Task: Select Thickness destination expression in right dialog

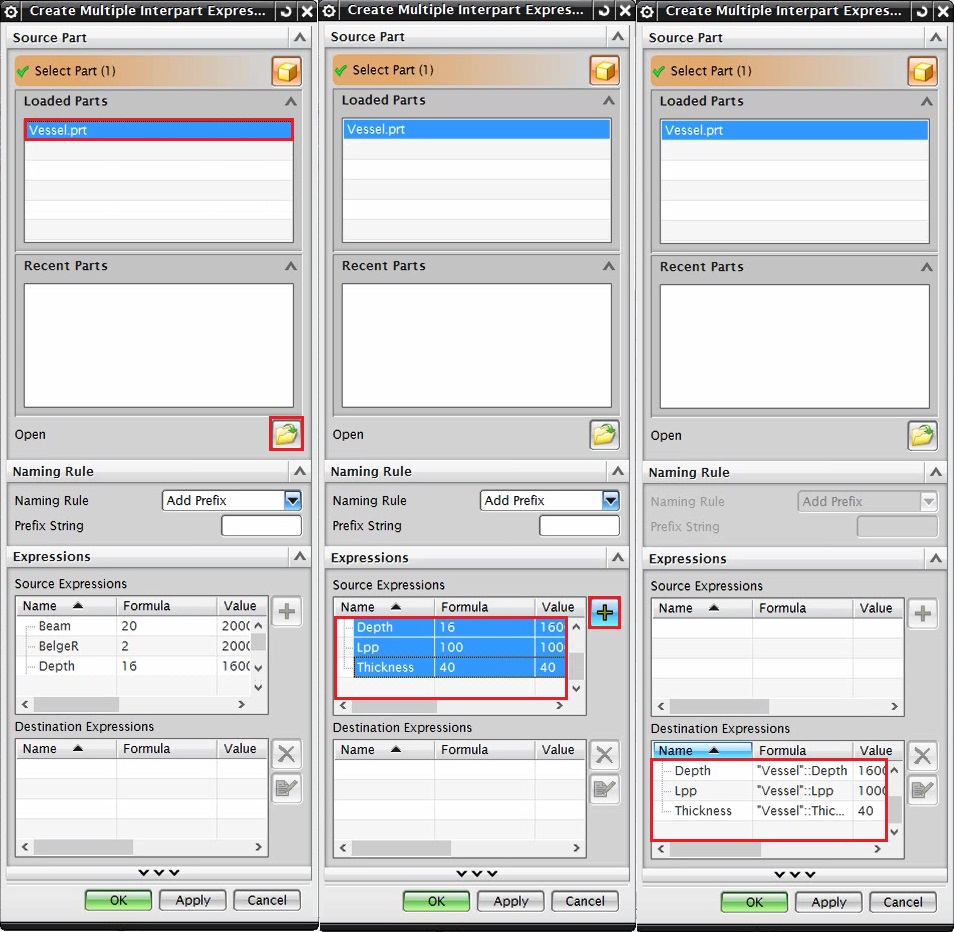Action: pyautogui.click(x=769, y=811)
